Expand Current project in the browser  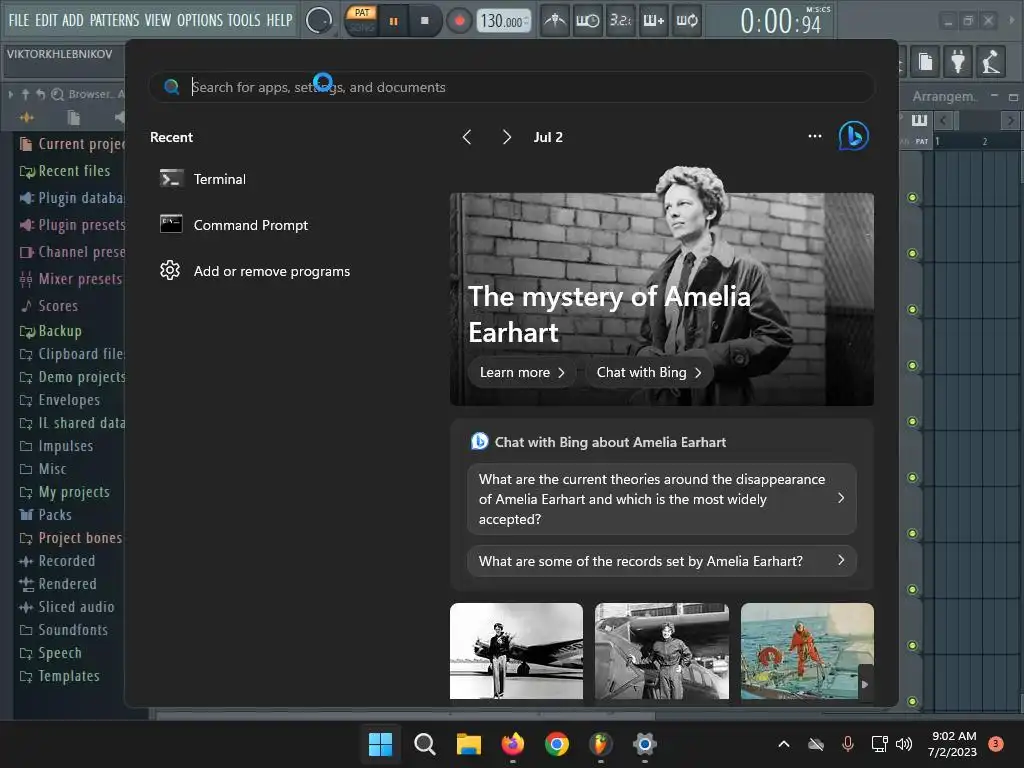71,144
